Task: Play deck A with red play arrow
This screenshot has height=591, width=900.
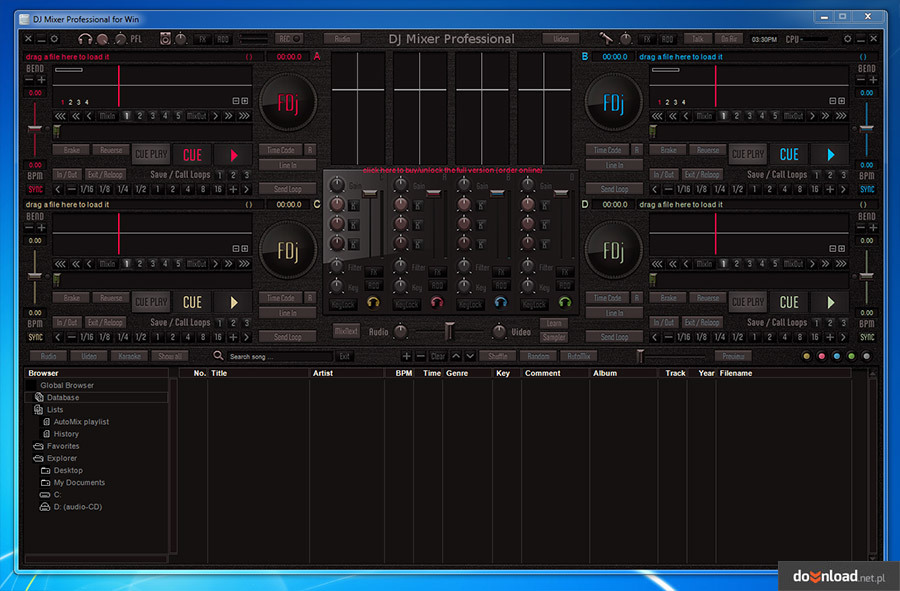Action: (x=234, y=155)
